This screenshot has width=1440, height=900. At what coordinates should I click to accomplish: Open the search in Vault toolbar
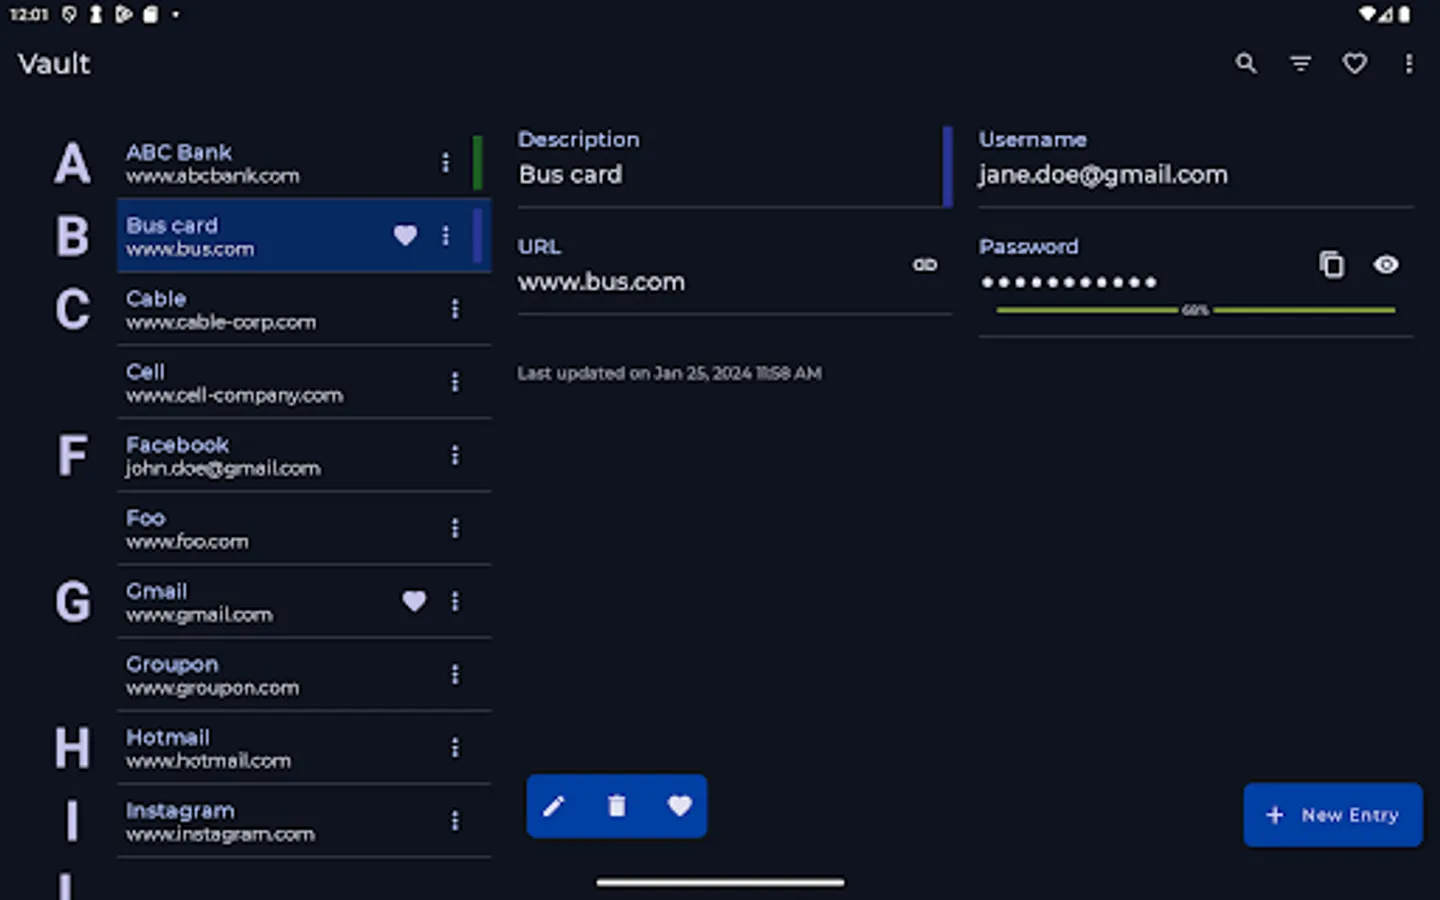pos(1246,63)
